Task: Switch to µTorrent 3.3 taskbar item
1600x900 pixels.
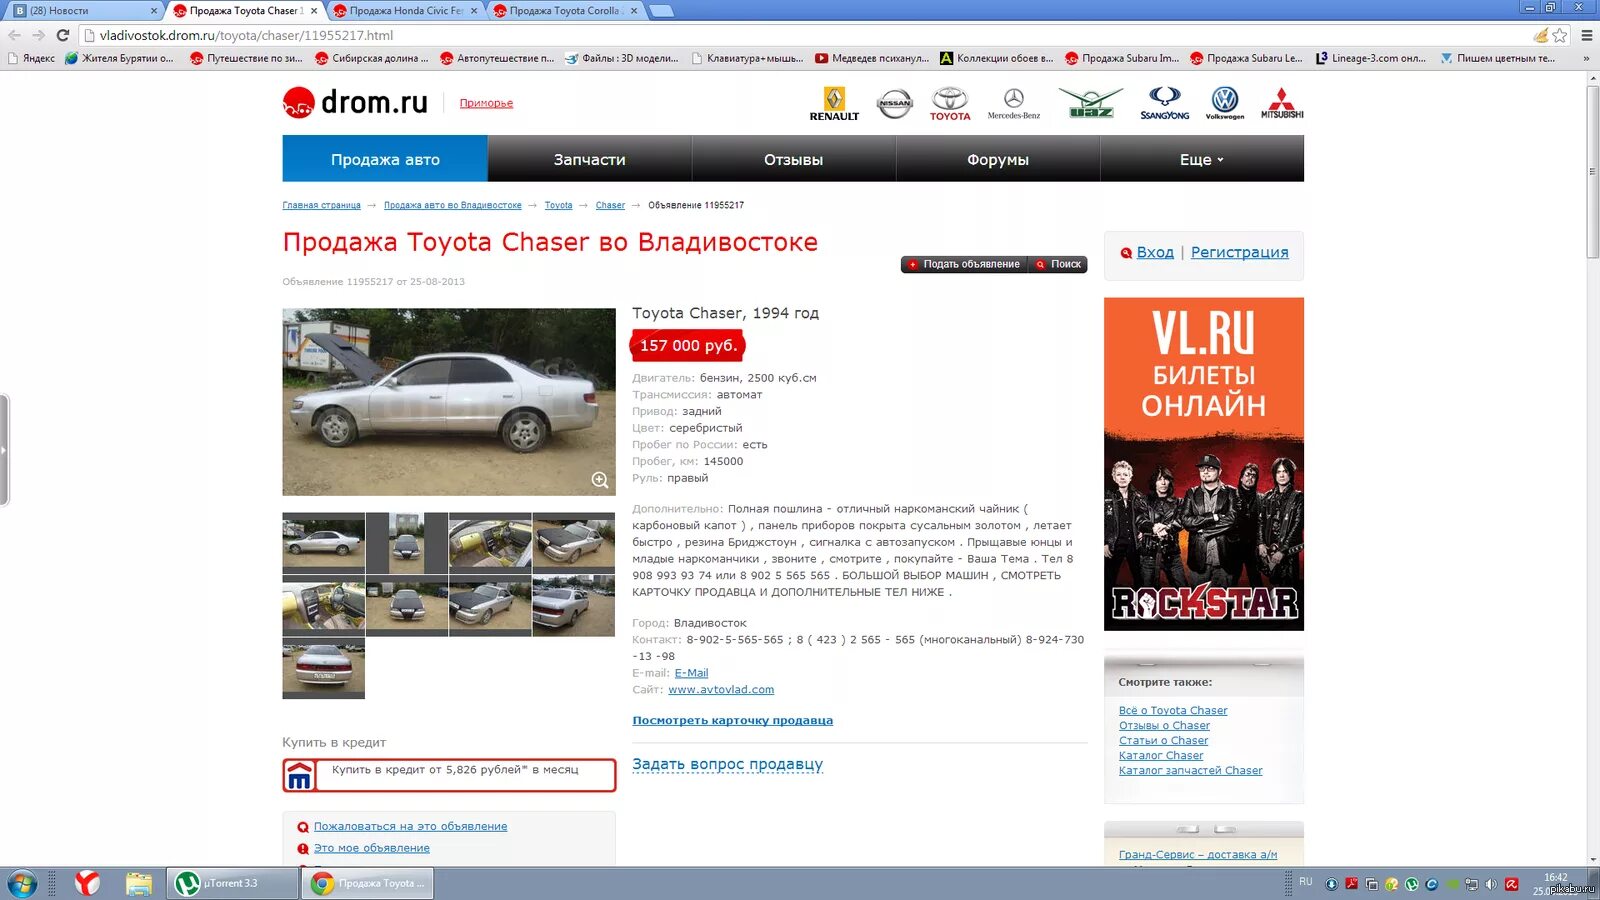Action: point(232,883)
